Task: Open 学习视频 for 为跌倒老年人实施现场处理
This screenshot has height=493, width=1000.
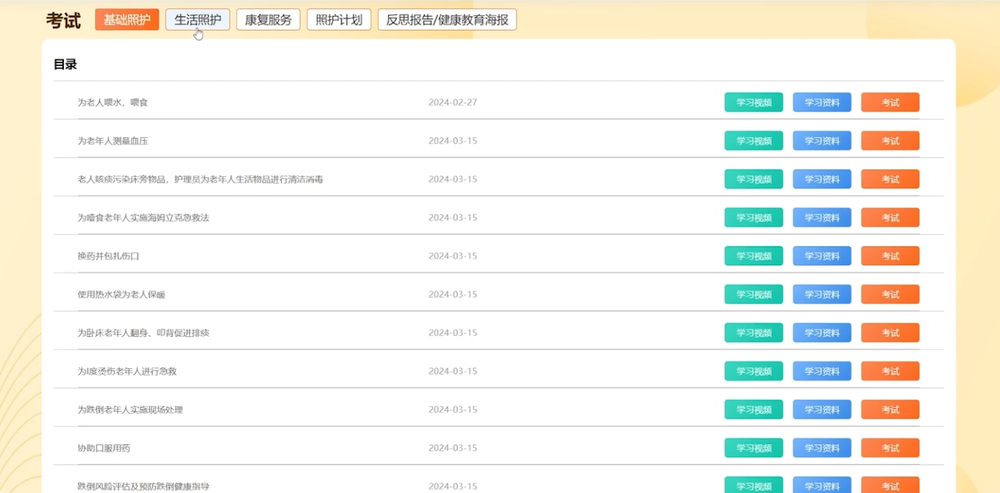Action: 754,409
